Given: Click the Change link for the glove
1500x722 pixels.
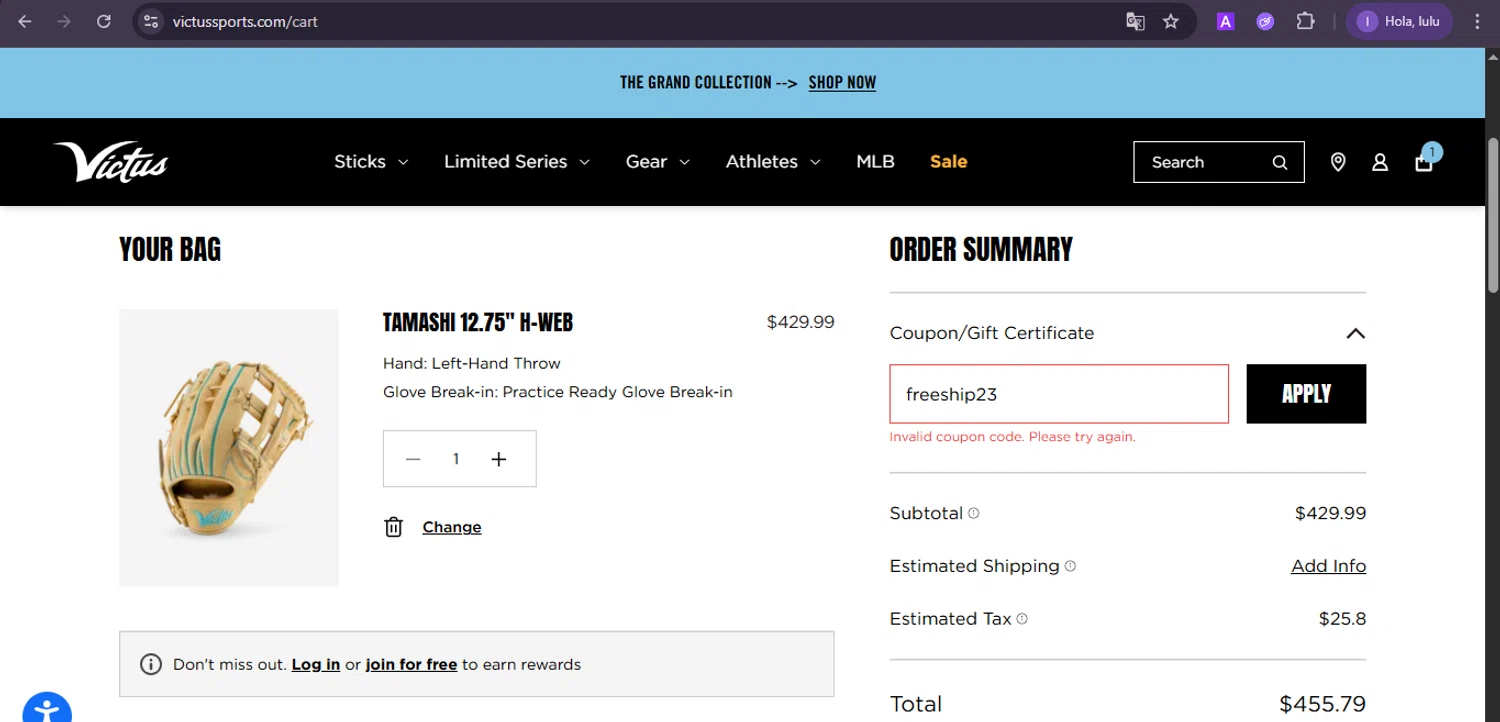Looking at the screenshot, I should click(x=452, y=527).
